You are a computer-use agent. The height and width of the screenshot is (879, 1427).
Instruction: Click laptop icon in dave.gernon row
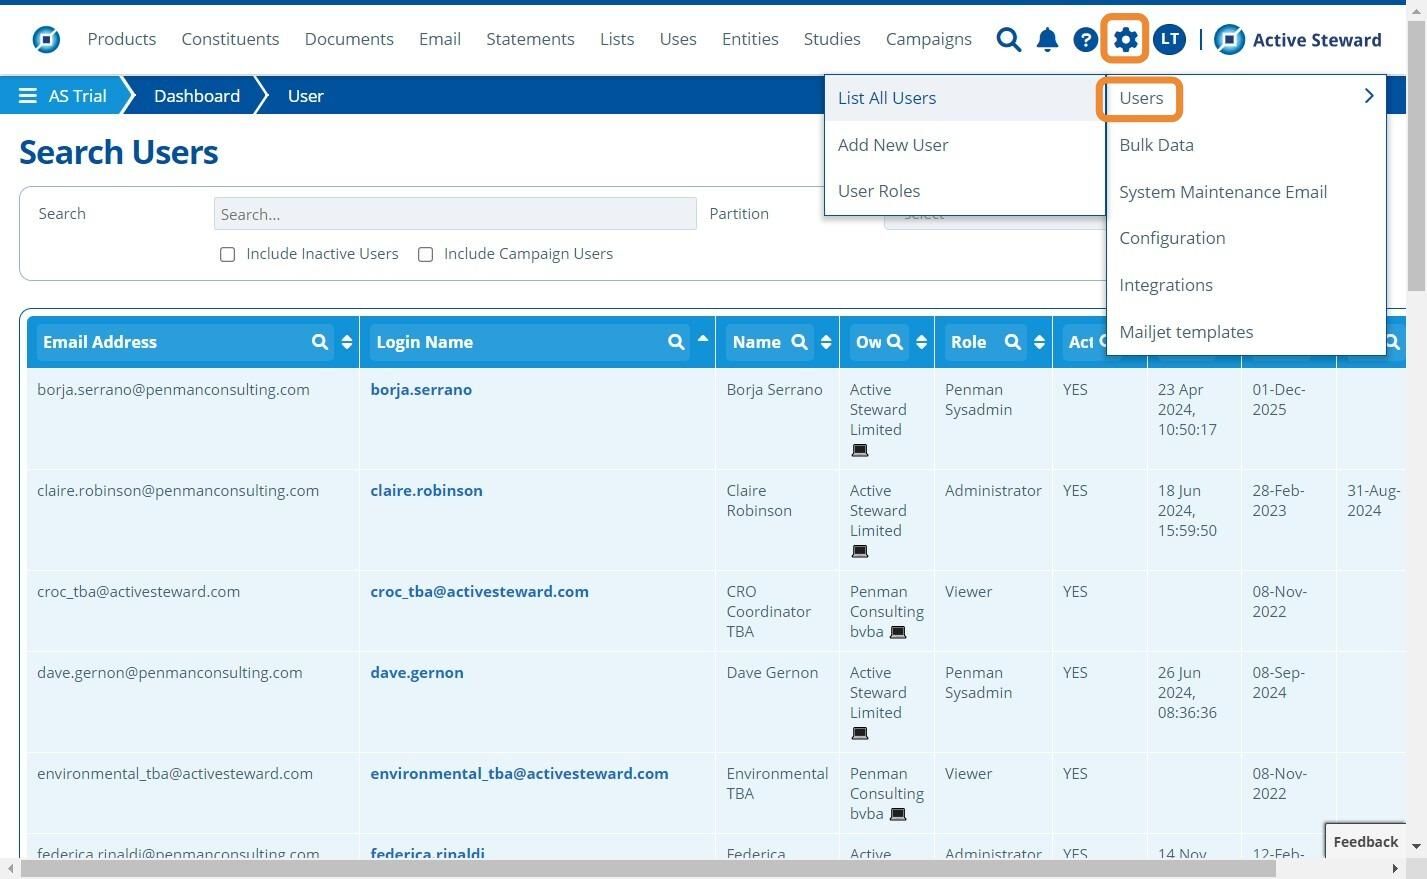(x=860, y=733)
